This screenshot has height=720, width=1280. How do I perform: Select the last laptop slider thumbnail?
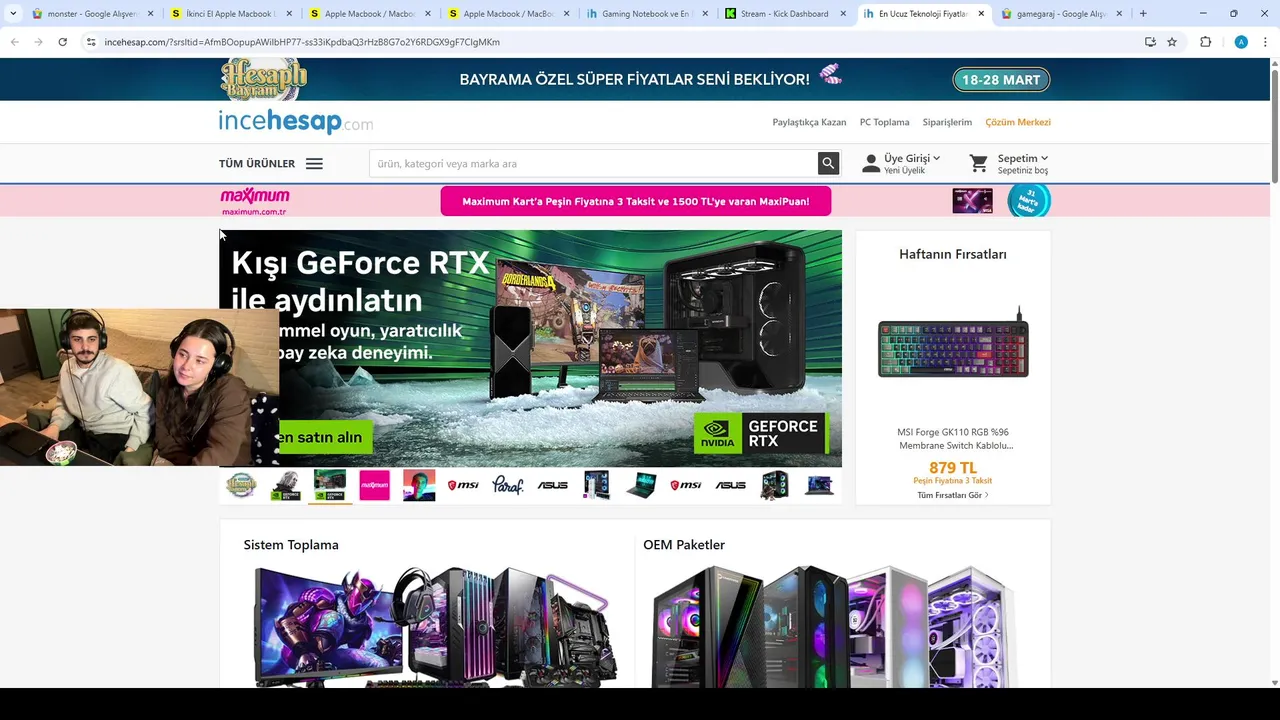pyautogui.click(x=819, y=485)
